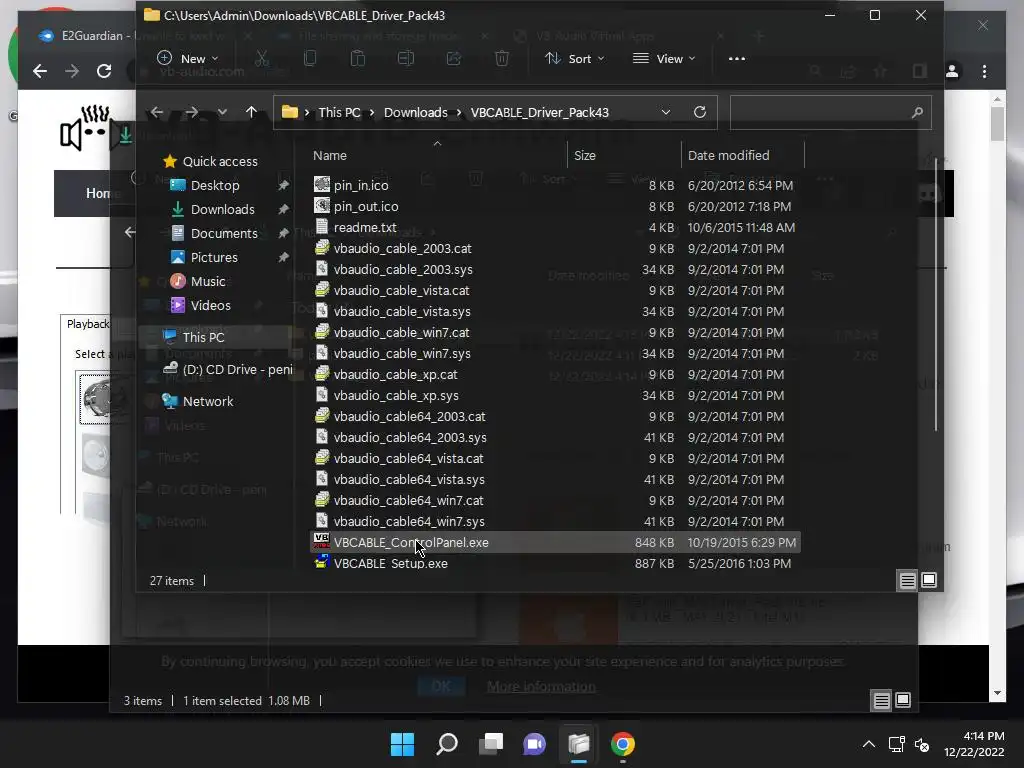Reload the page in Chrome window
Screen dimensions: 1024x768
tap(104, 71)
